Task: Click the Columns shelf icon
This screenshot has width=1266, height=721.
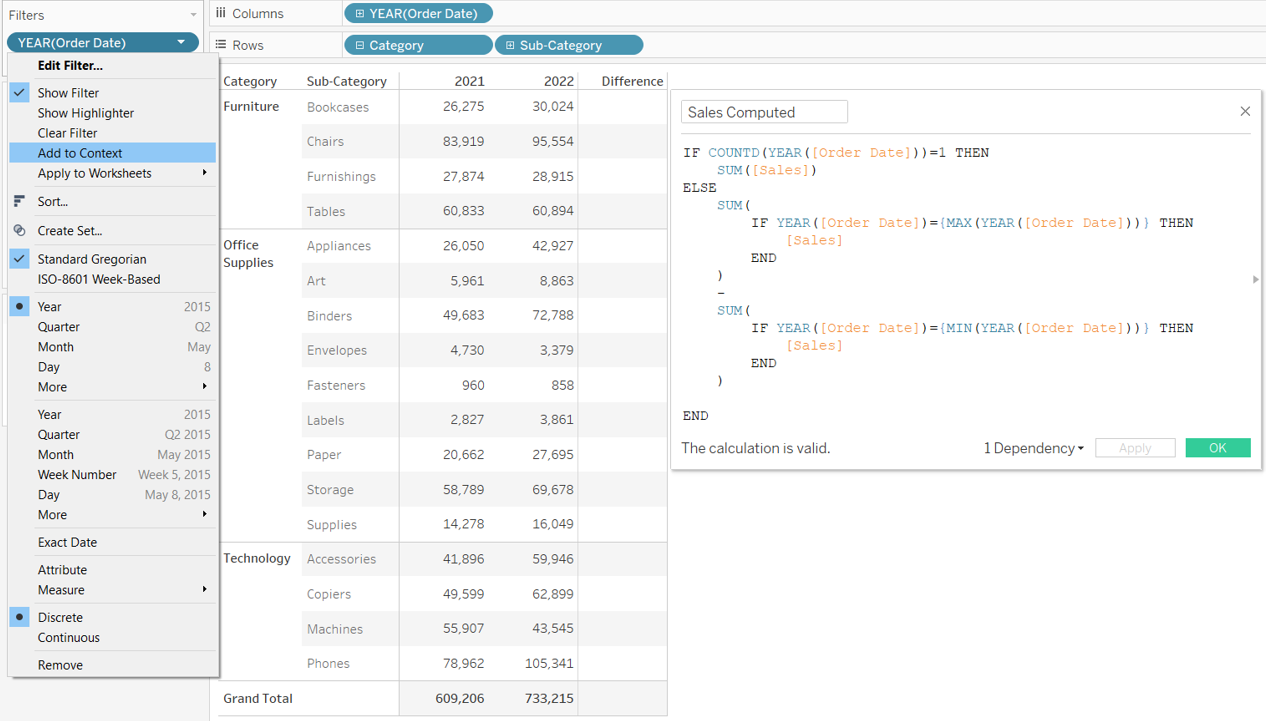Action: 220,13
